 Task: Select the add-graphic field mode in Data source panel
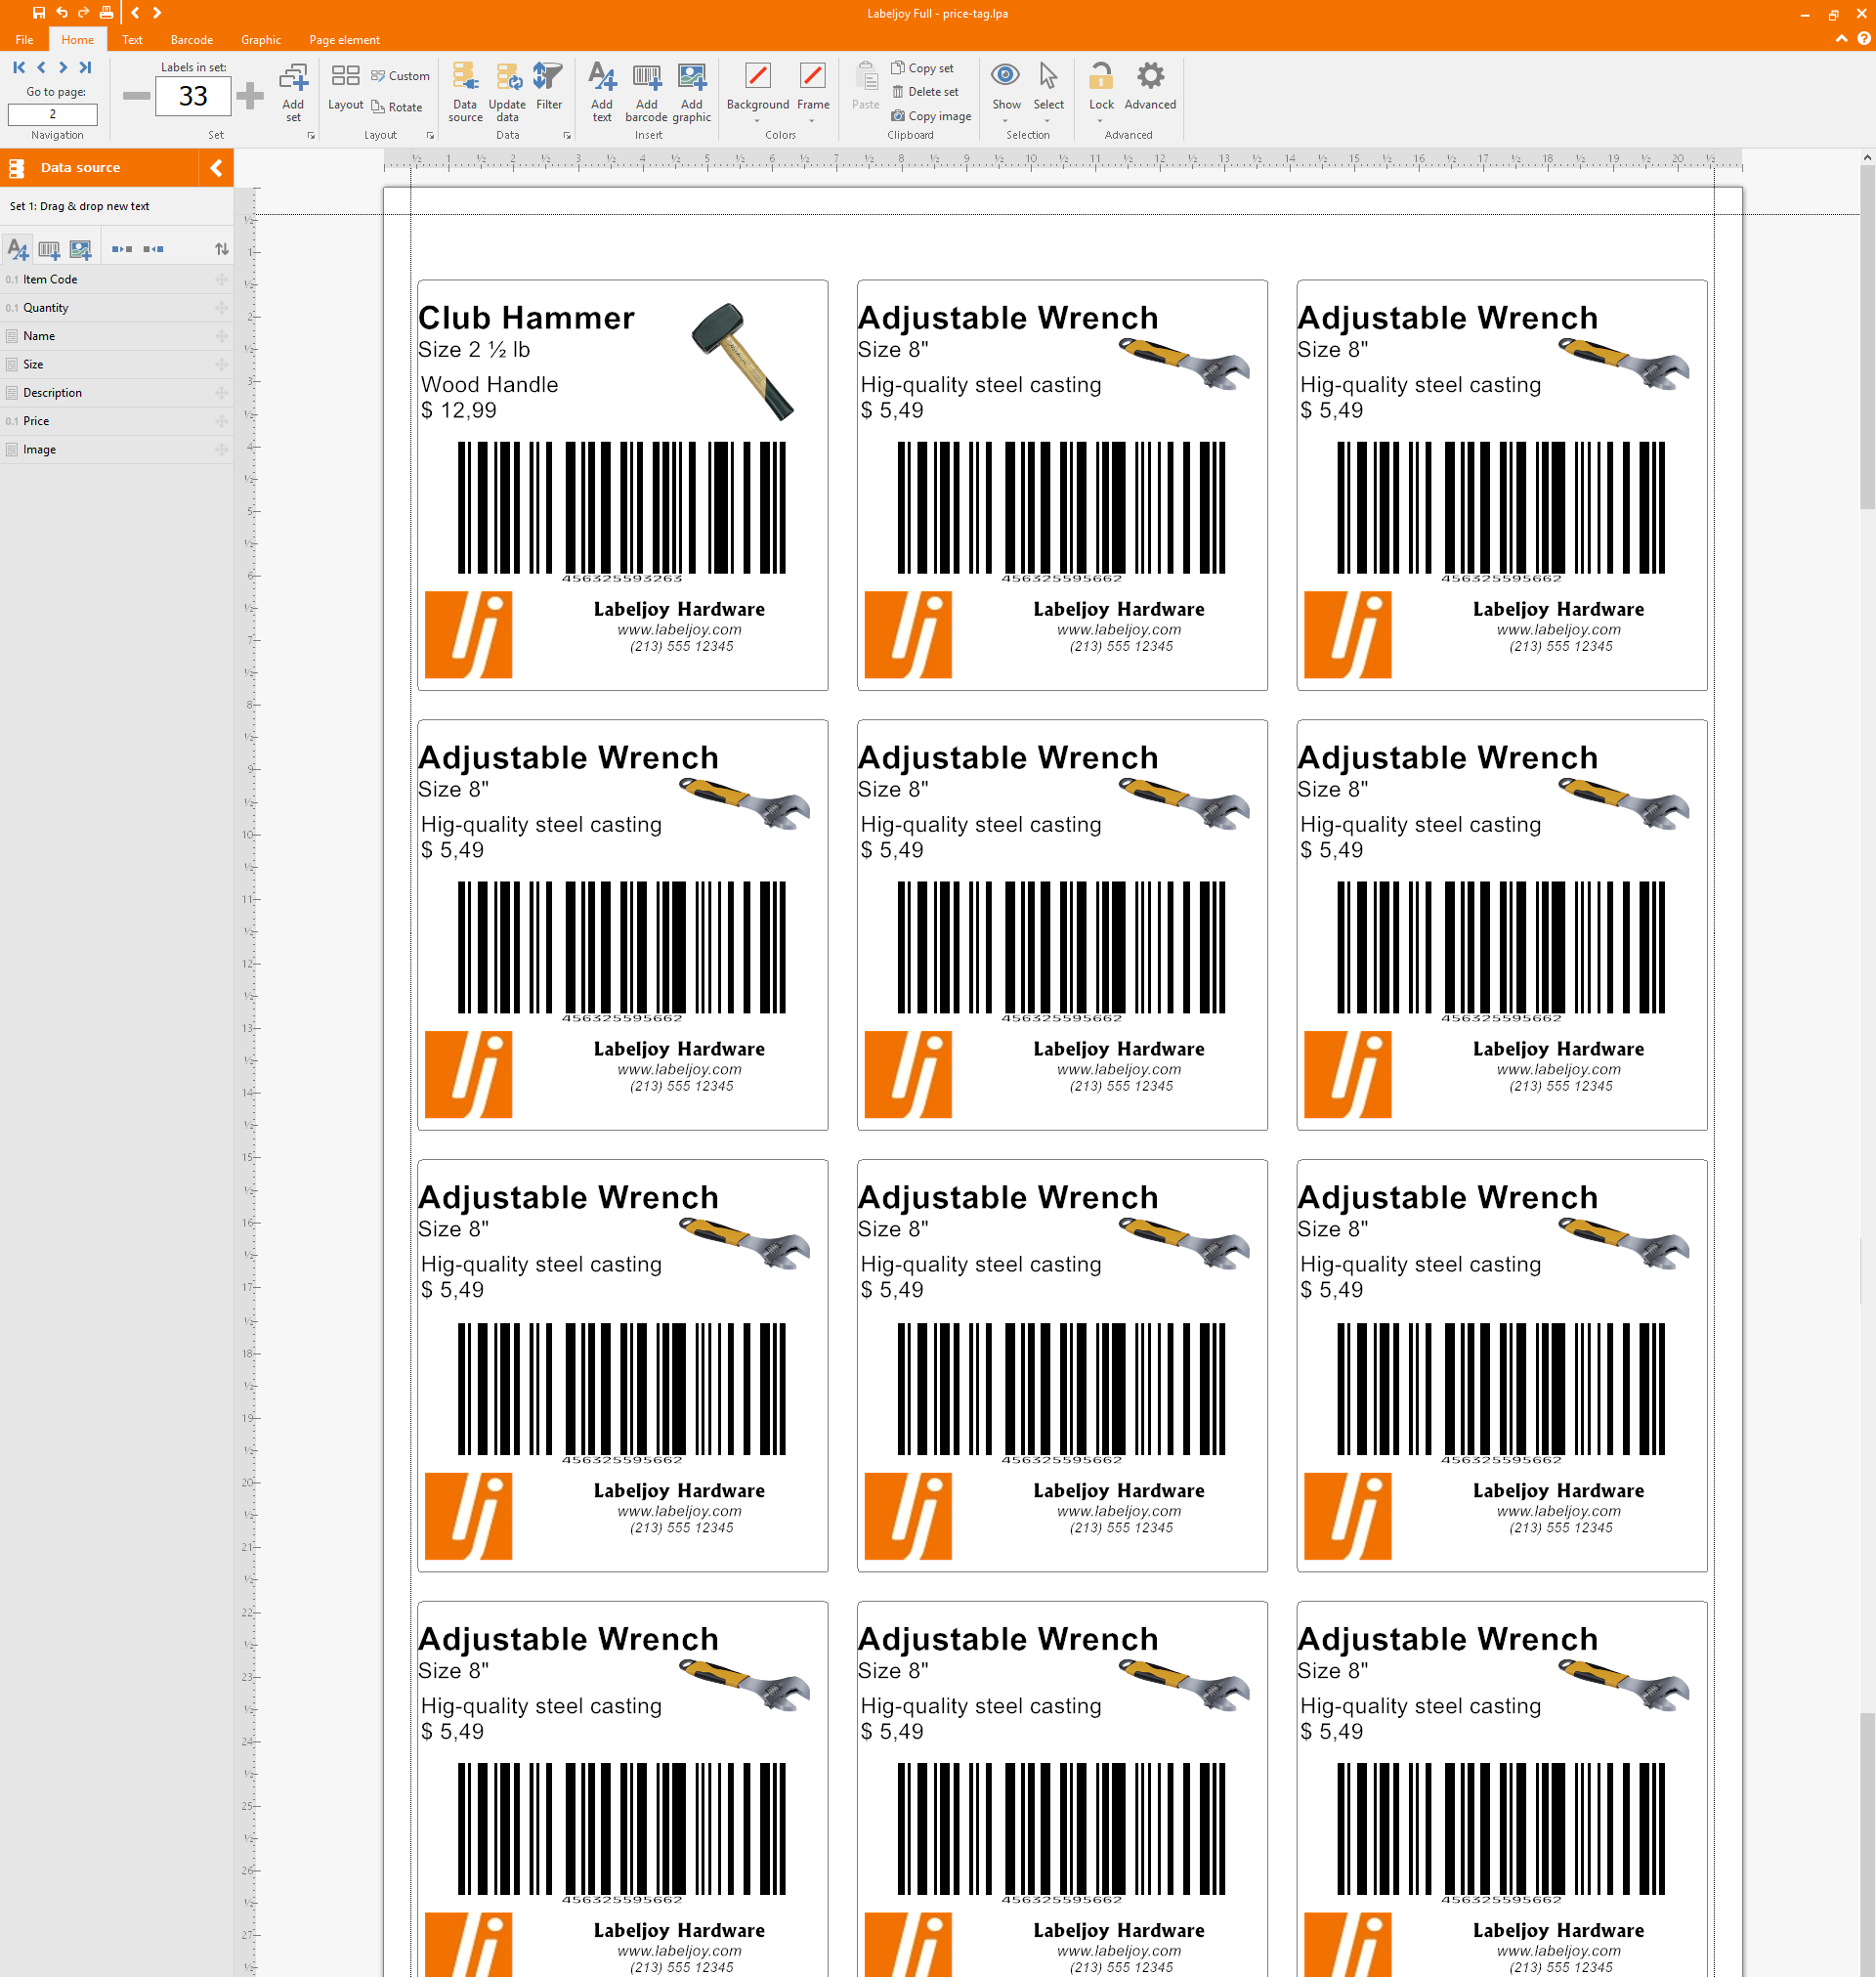tap(80, 249)
